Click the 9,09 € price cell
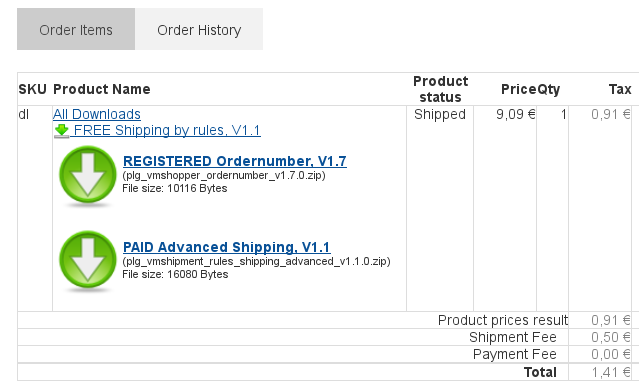 (x=516, y=114)
